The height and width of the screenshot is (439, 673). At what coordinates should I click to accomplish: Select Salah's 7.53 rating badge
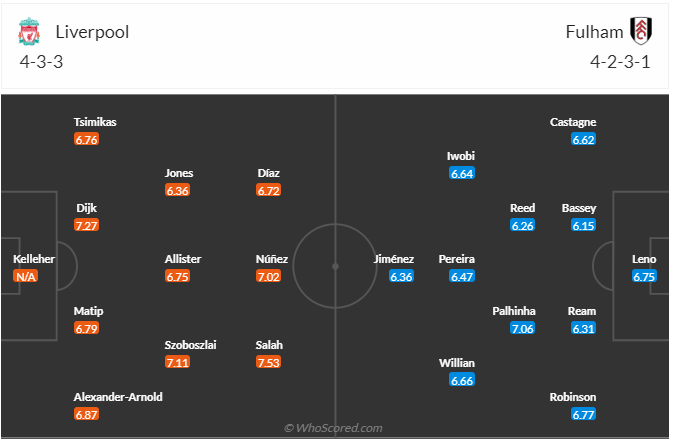pos(269,362)
